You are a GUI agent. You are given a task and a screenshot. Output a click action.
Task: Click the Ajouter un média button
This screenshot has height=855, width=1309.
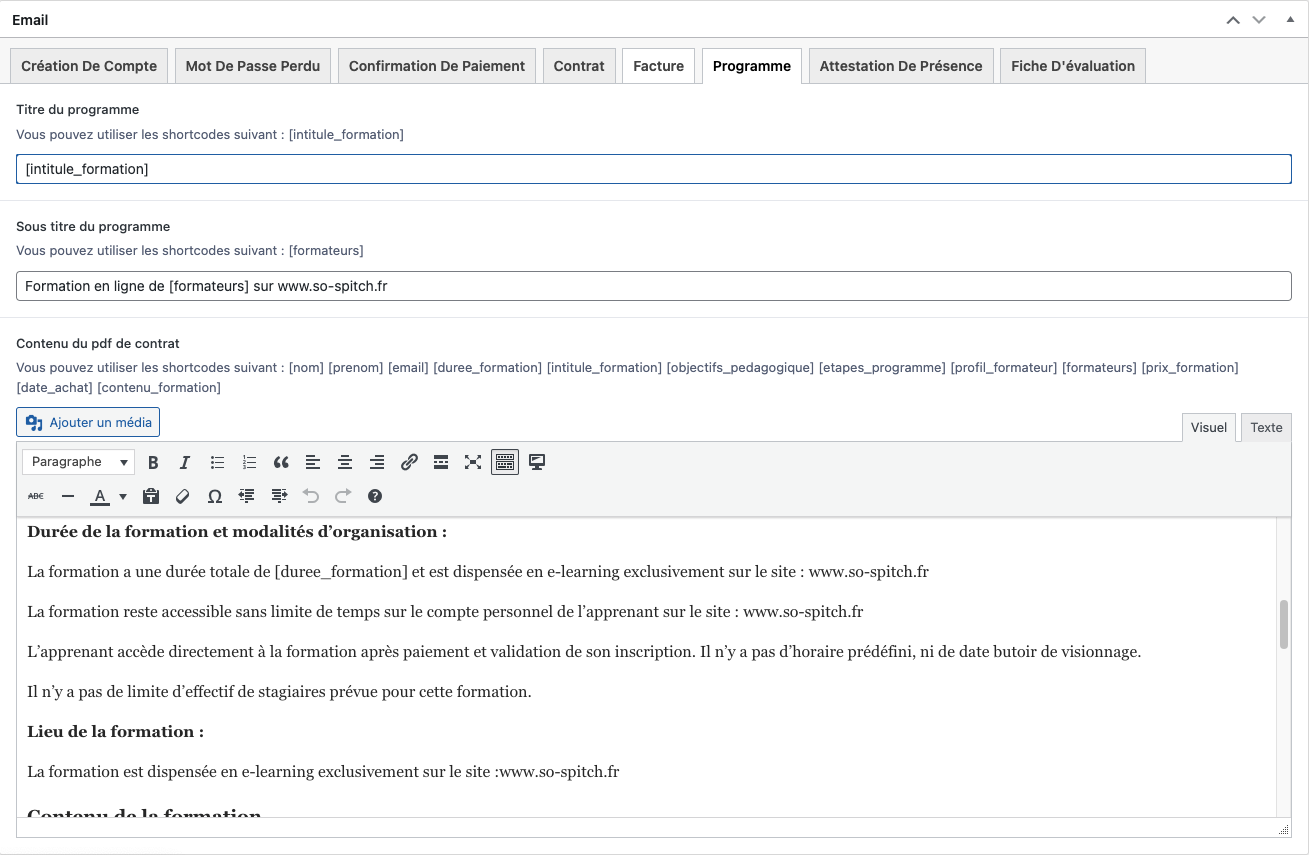[x=87, y=421]
